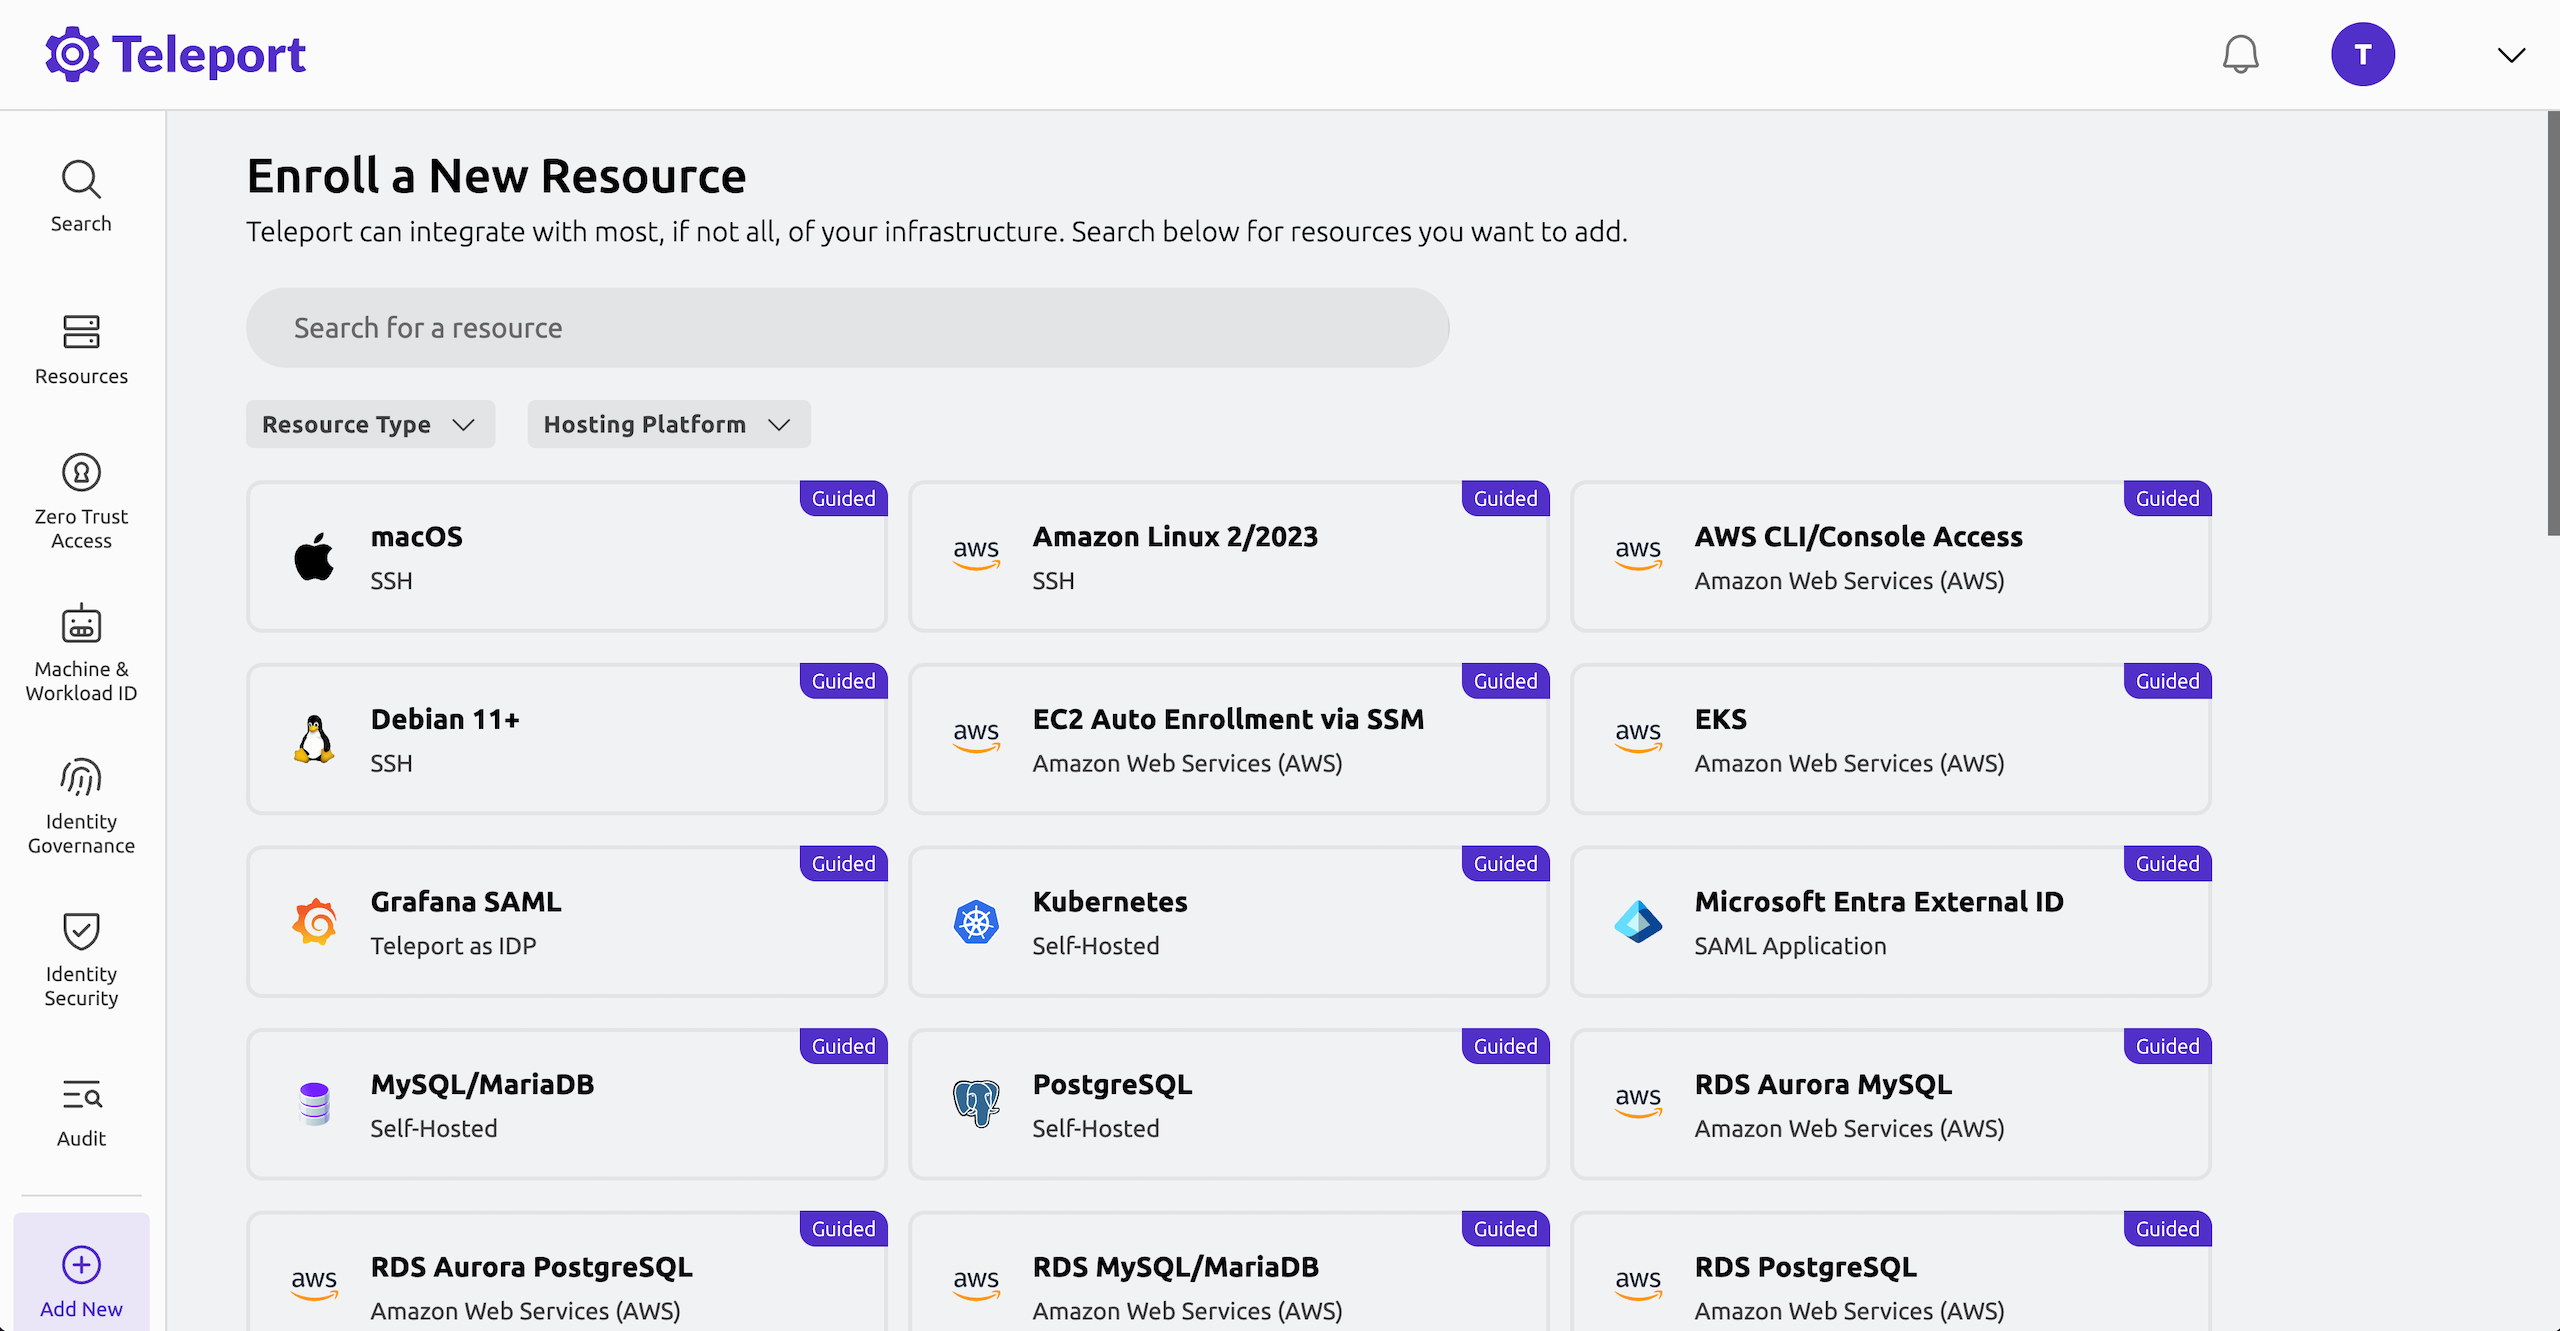The image size is (2560, 1331).
Task: Expand the account menu chevron
Action: pyautogui.click(x=2511, y=54)
